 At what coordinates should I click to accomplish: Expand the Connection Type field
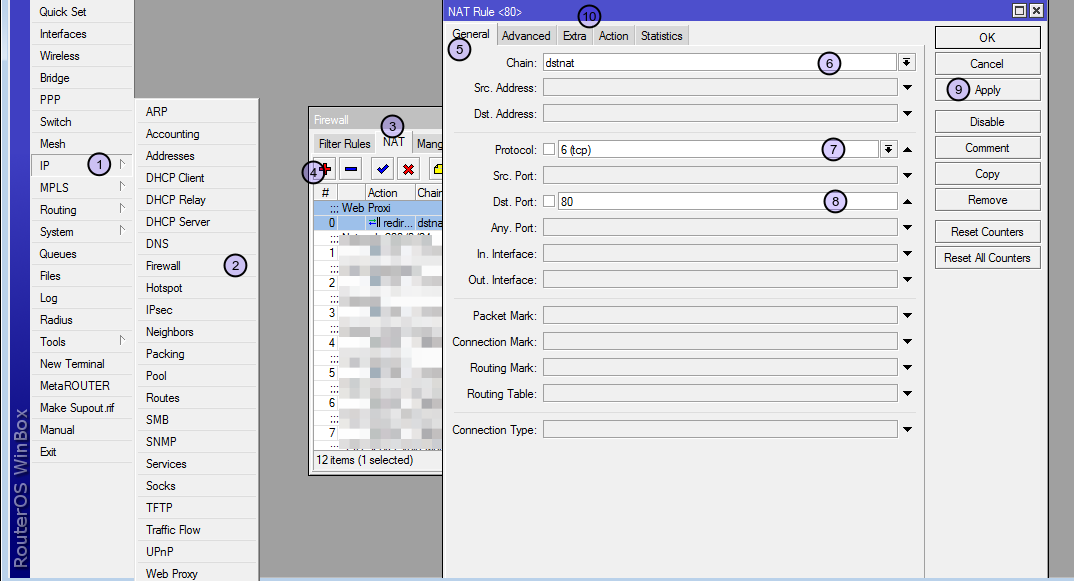[x=907, y=430]
